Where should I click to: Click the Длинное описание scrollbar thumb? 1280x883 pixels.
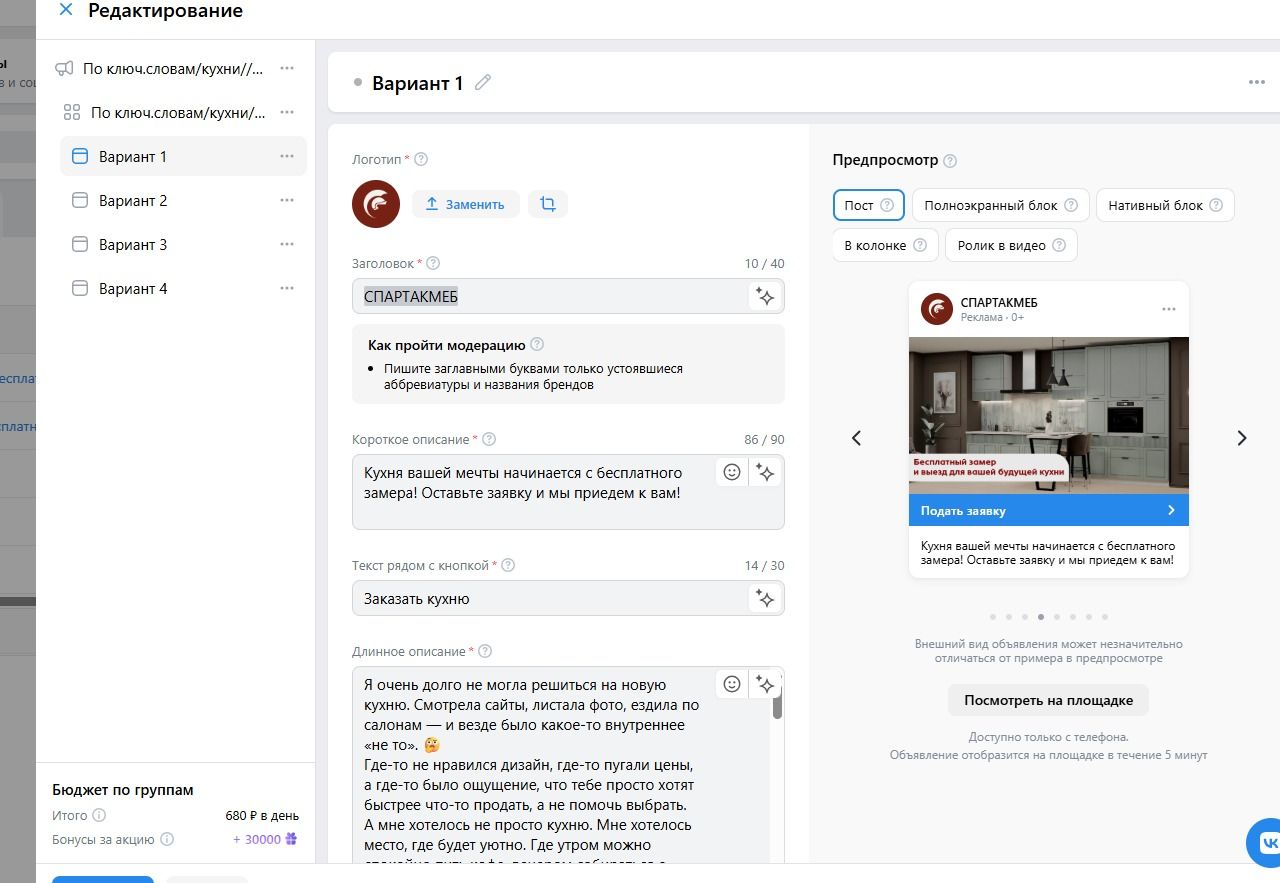pos(777,701)
